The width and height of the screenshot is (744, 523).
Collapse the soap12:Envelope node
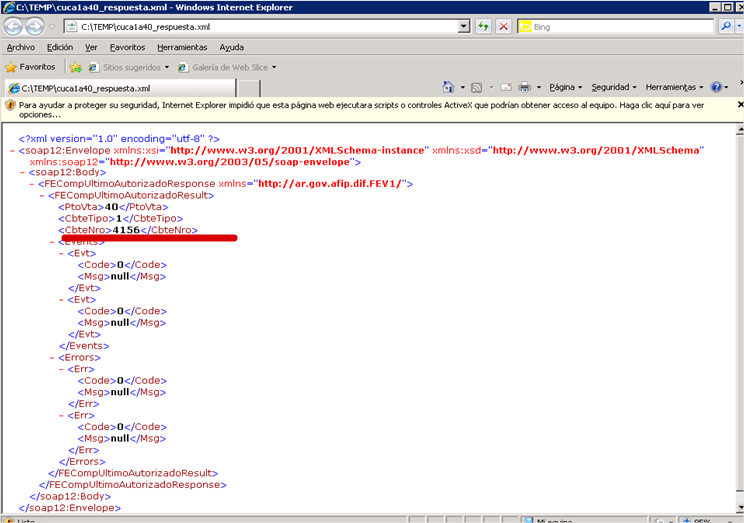pyautogui.click(x=13, y=151)
